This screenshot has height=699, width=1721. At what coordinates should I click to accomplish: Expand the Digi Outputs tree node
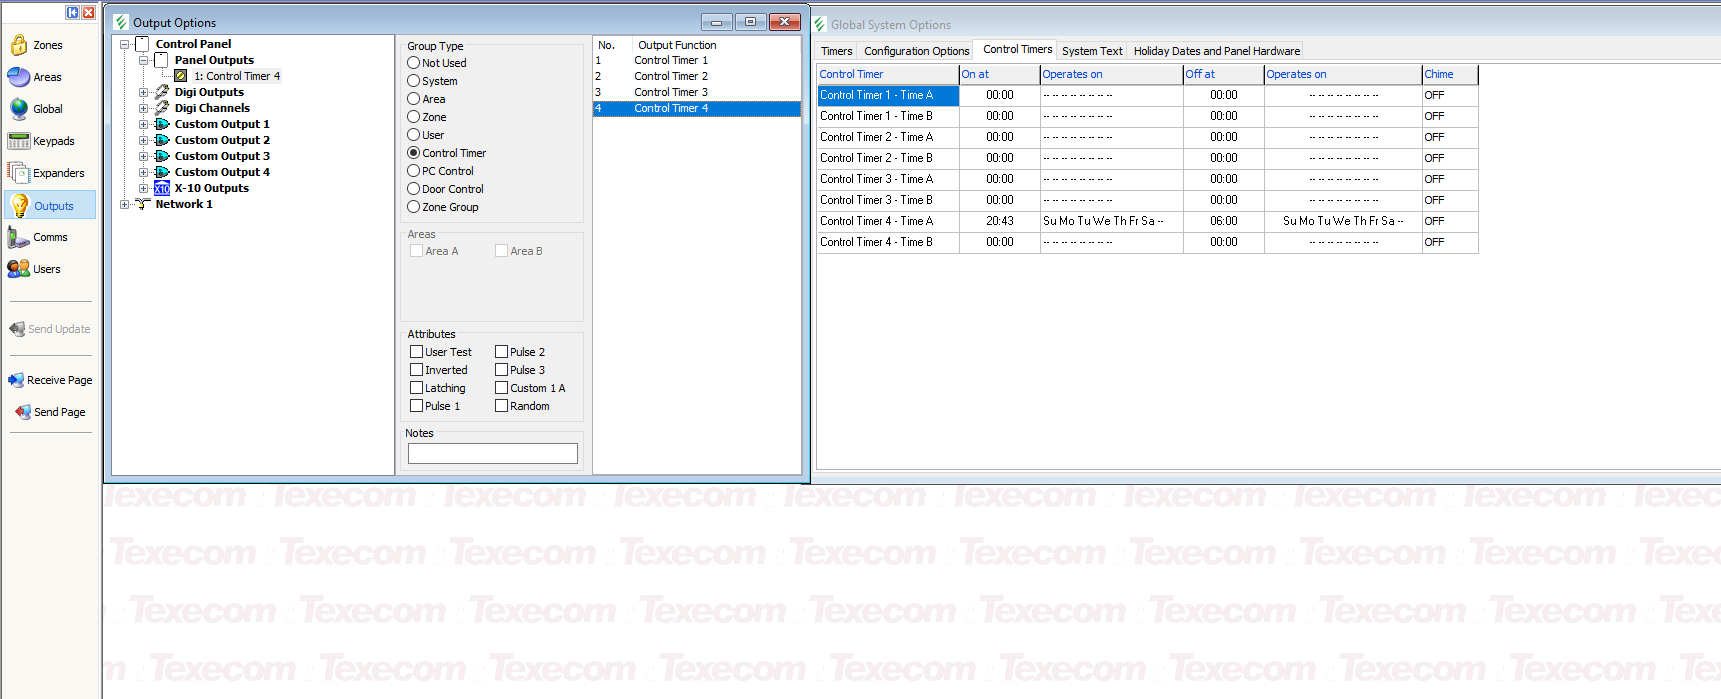tap(143, 92)
